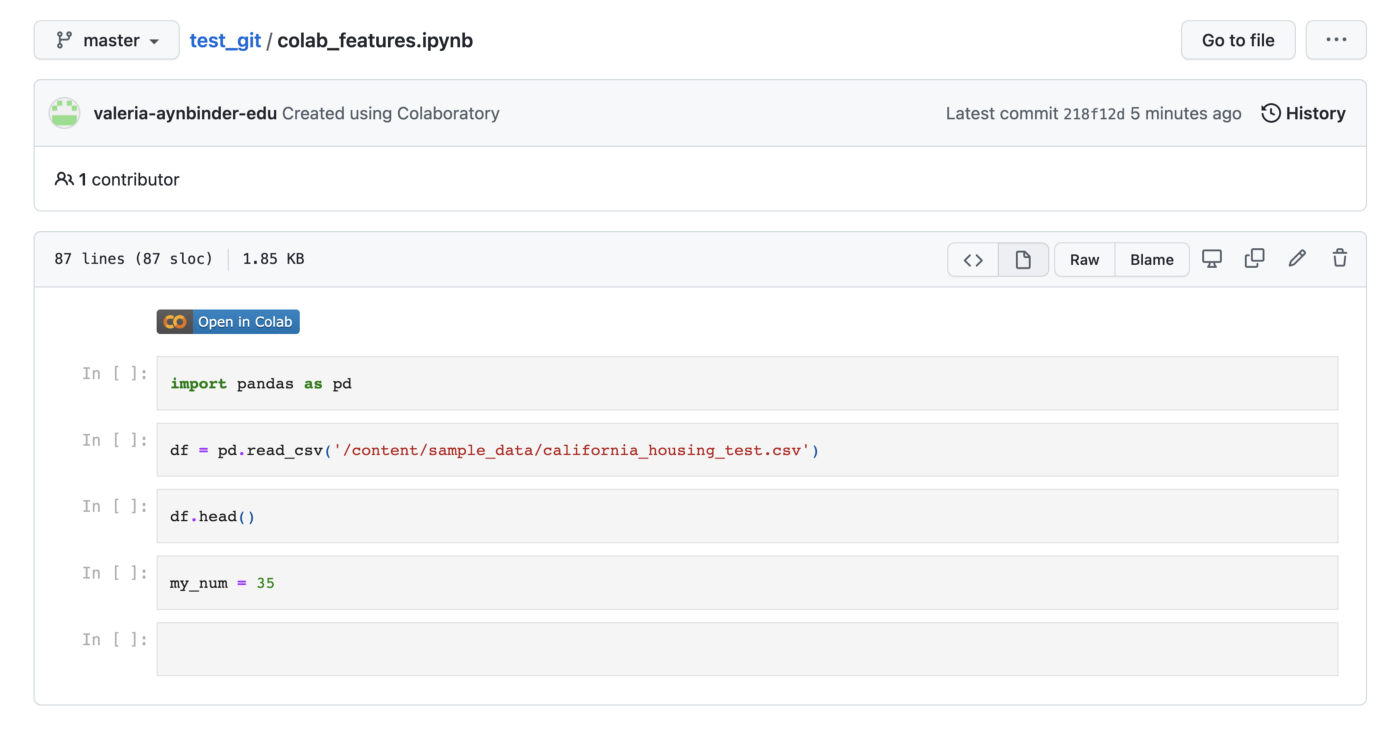Switch to source code view icon
The width and height of the screenshot is (1400, 742).
(973, 260)
